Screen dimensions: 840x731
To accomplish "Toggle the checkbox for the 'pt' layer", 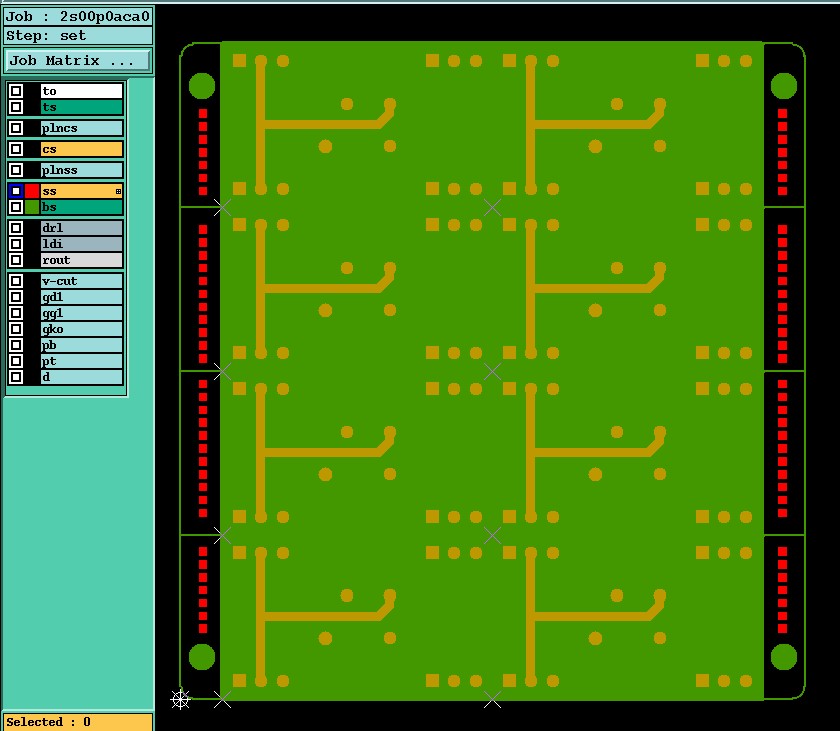I will (x=16, y=361).
